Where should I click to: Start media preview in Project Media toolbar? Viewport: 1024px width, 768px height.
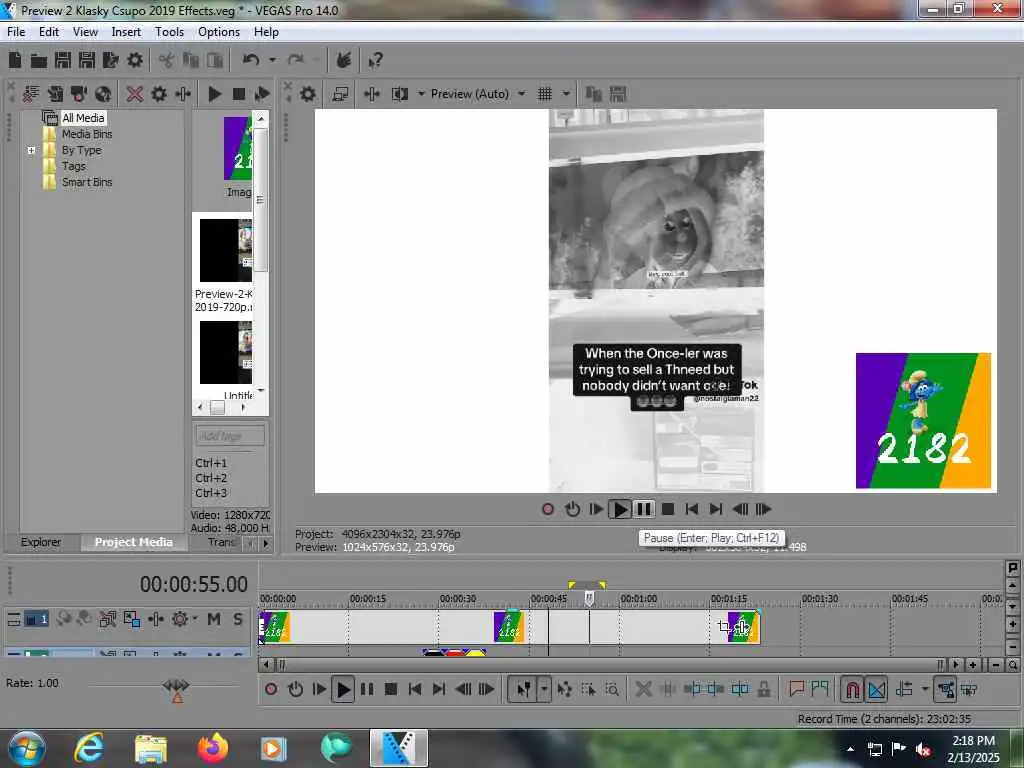(214, 94)
